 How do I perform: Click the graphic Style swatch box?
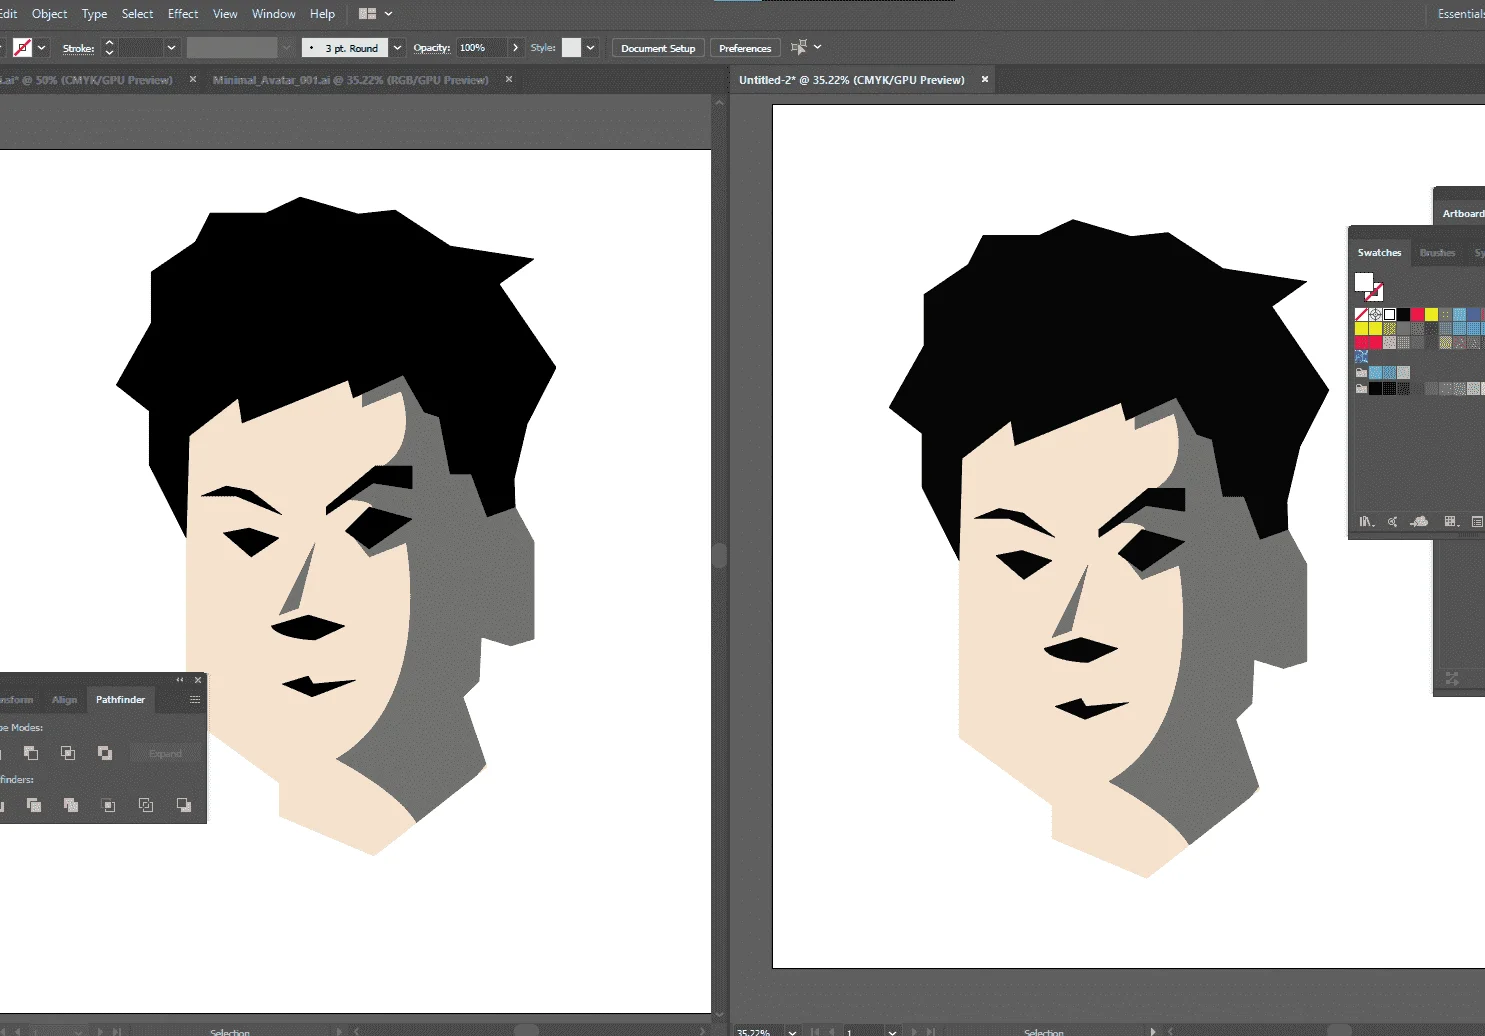[571, 48]
